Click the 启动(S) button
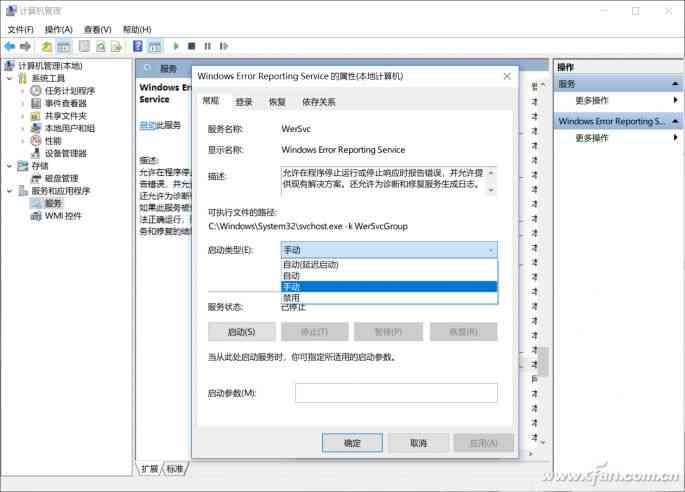This screenshot has width=685, height=492. [x=242, y=332]
